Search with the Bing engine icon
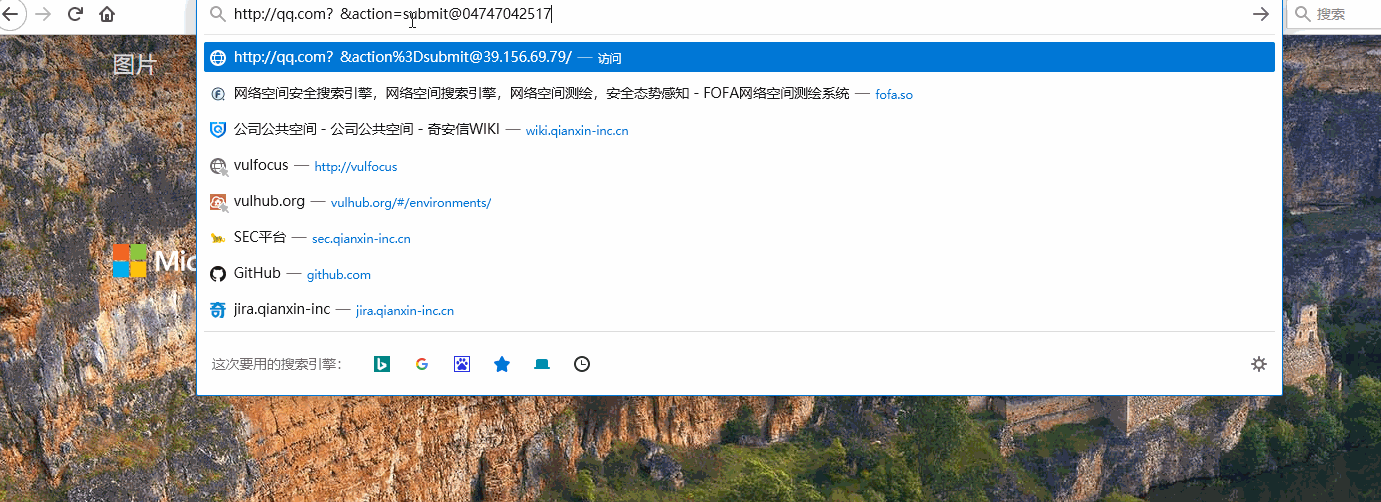The width and height of the screenshot is (1381, 502). tap(382, 364)
